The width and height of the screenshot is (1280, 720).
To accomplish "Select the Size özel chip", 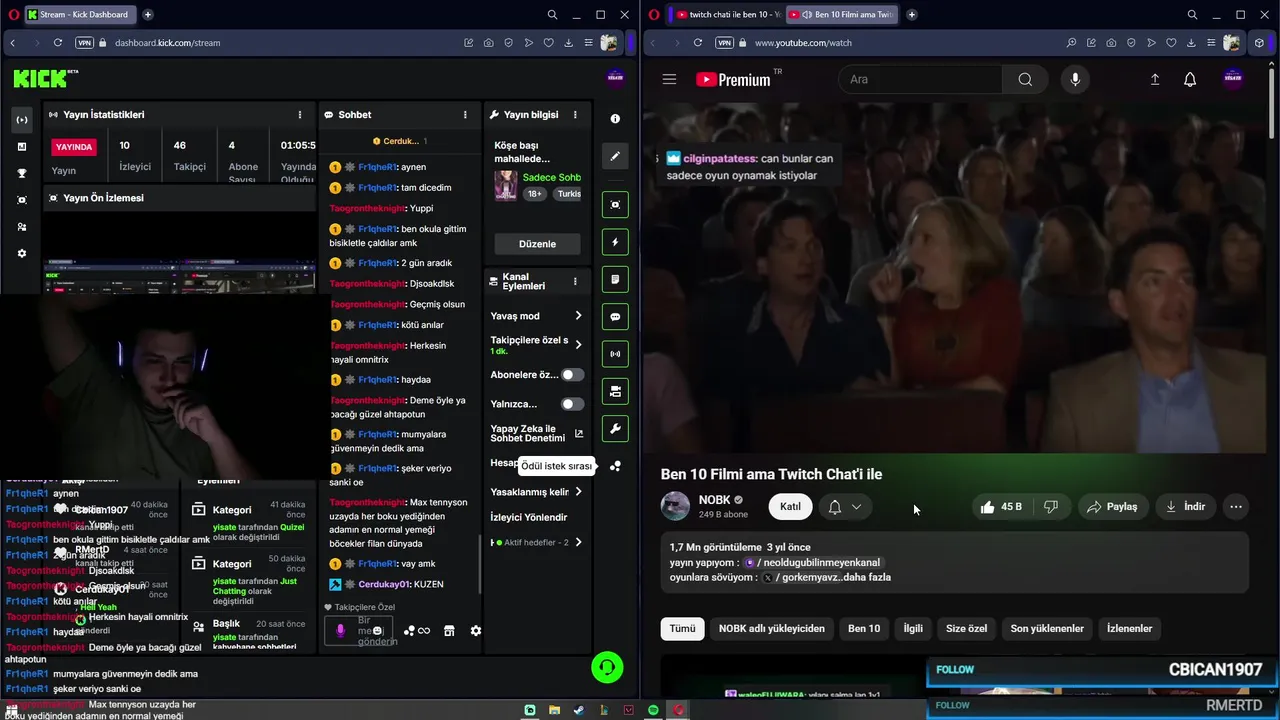I will tap(966, 629).
